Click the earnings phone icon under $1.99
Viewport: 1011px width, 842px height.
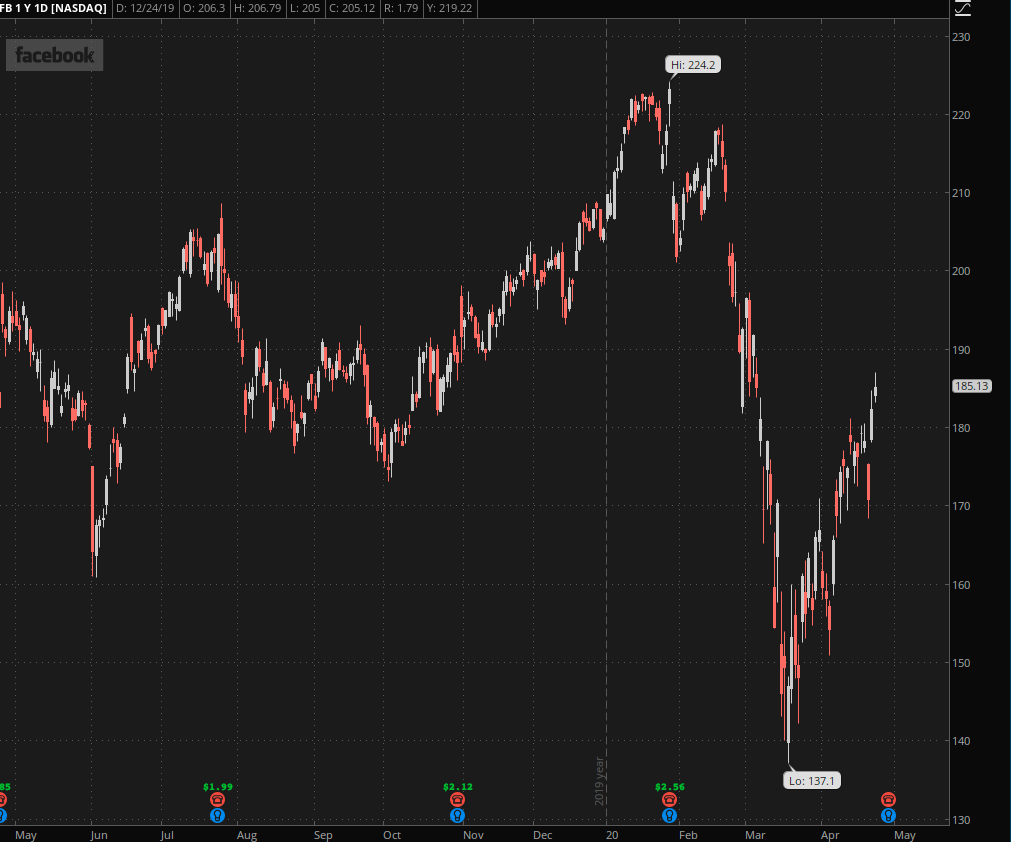tap(217, 800)
